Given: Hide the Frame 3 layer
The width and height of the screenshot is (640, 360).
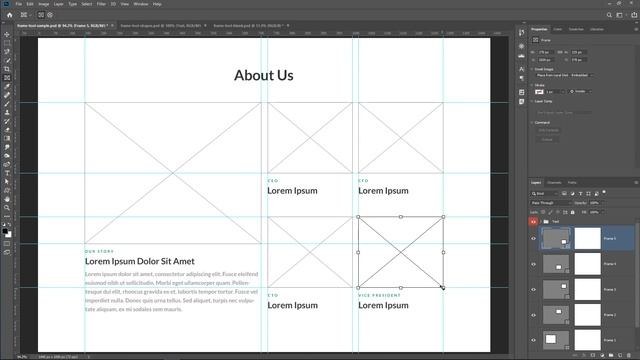Looking at the screenshot, I should (x=533, y=289).
